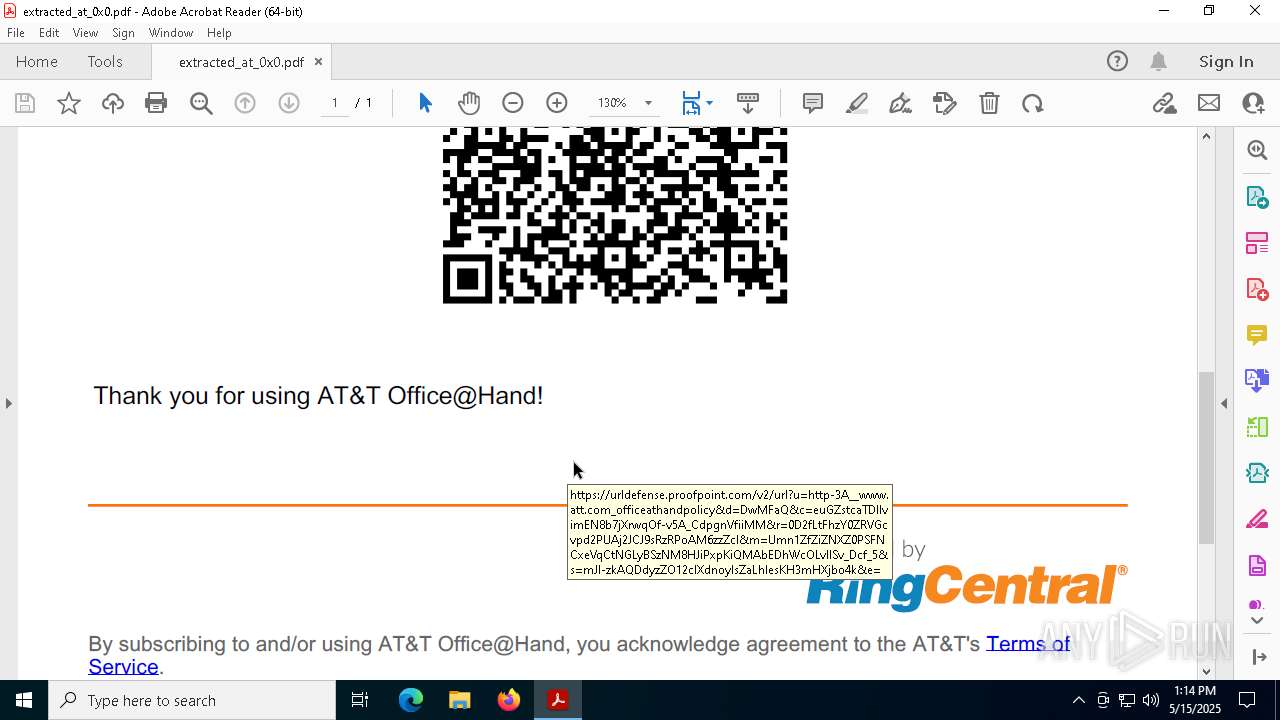Expand the left navigation pane

(9, 403)
